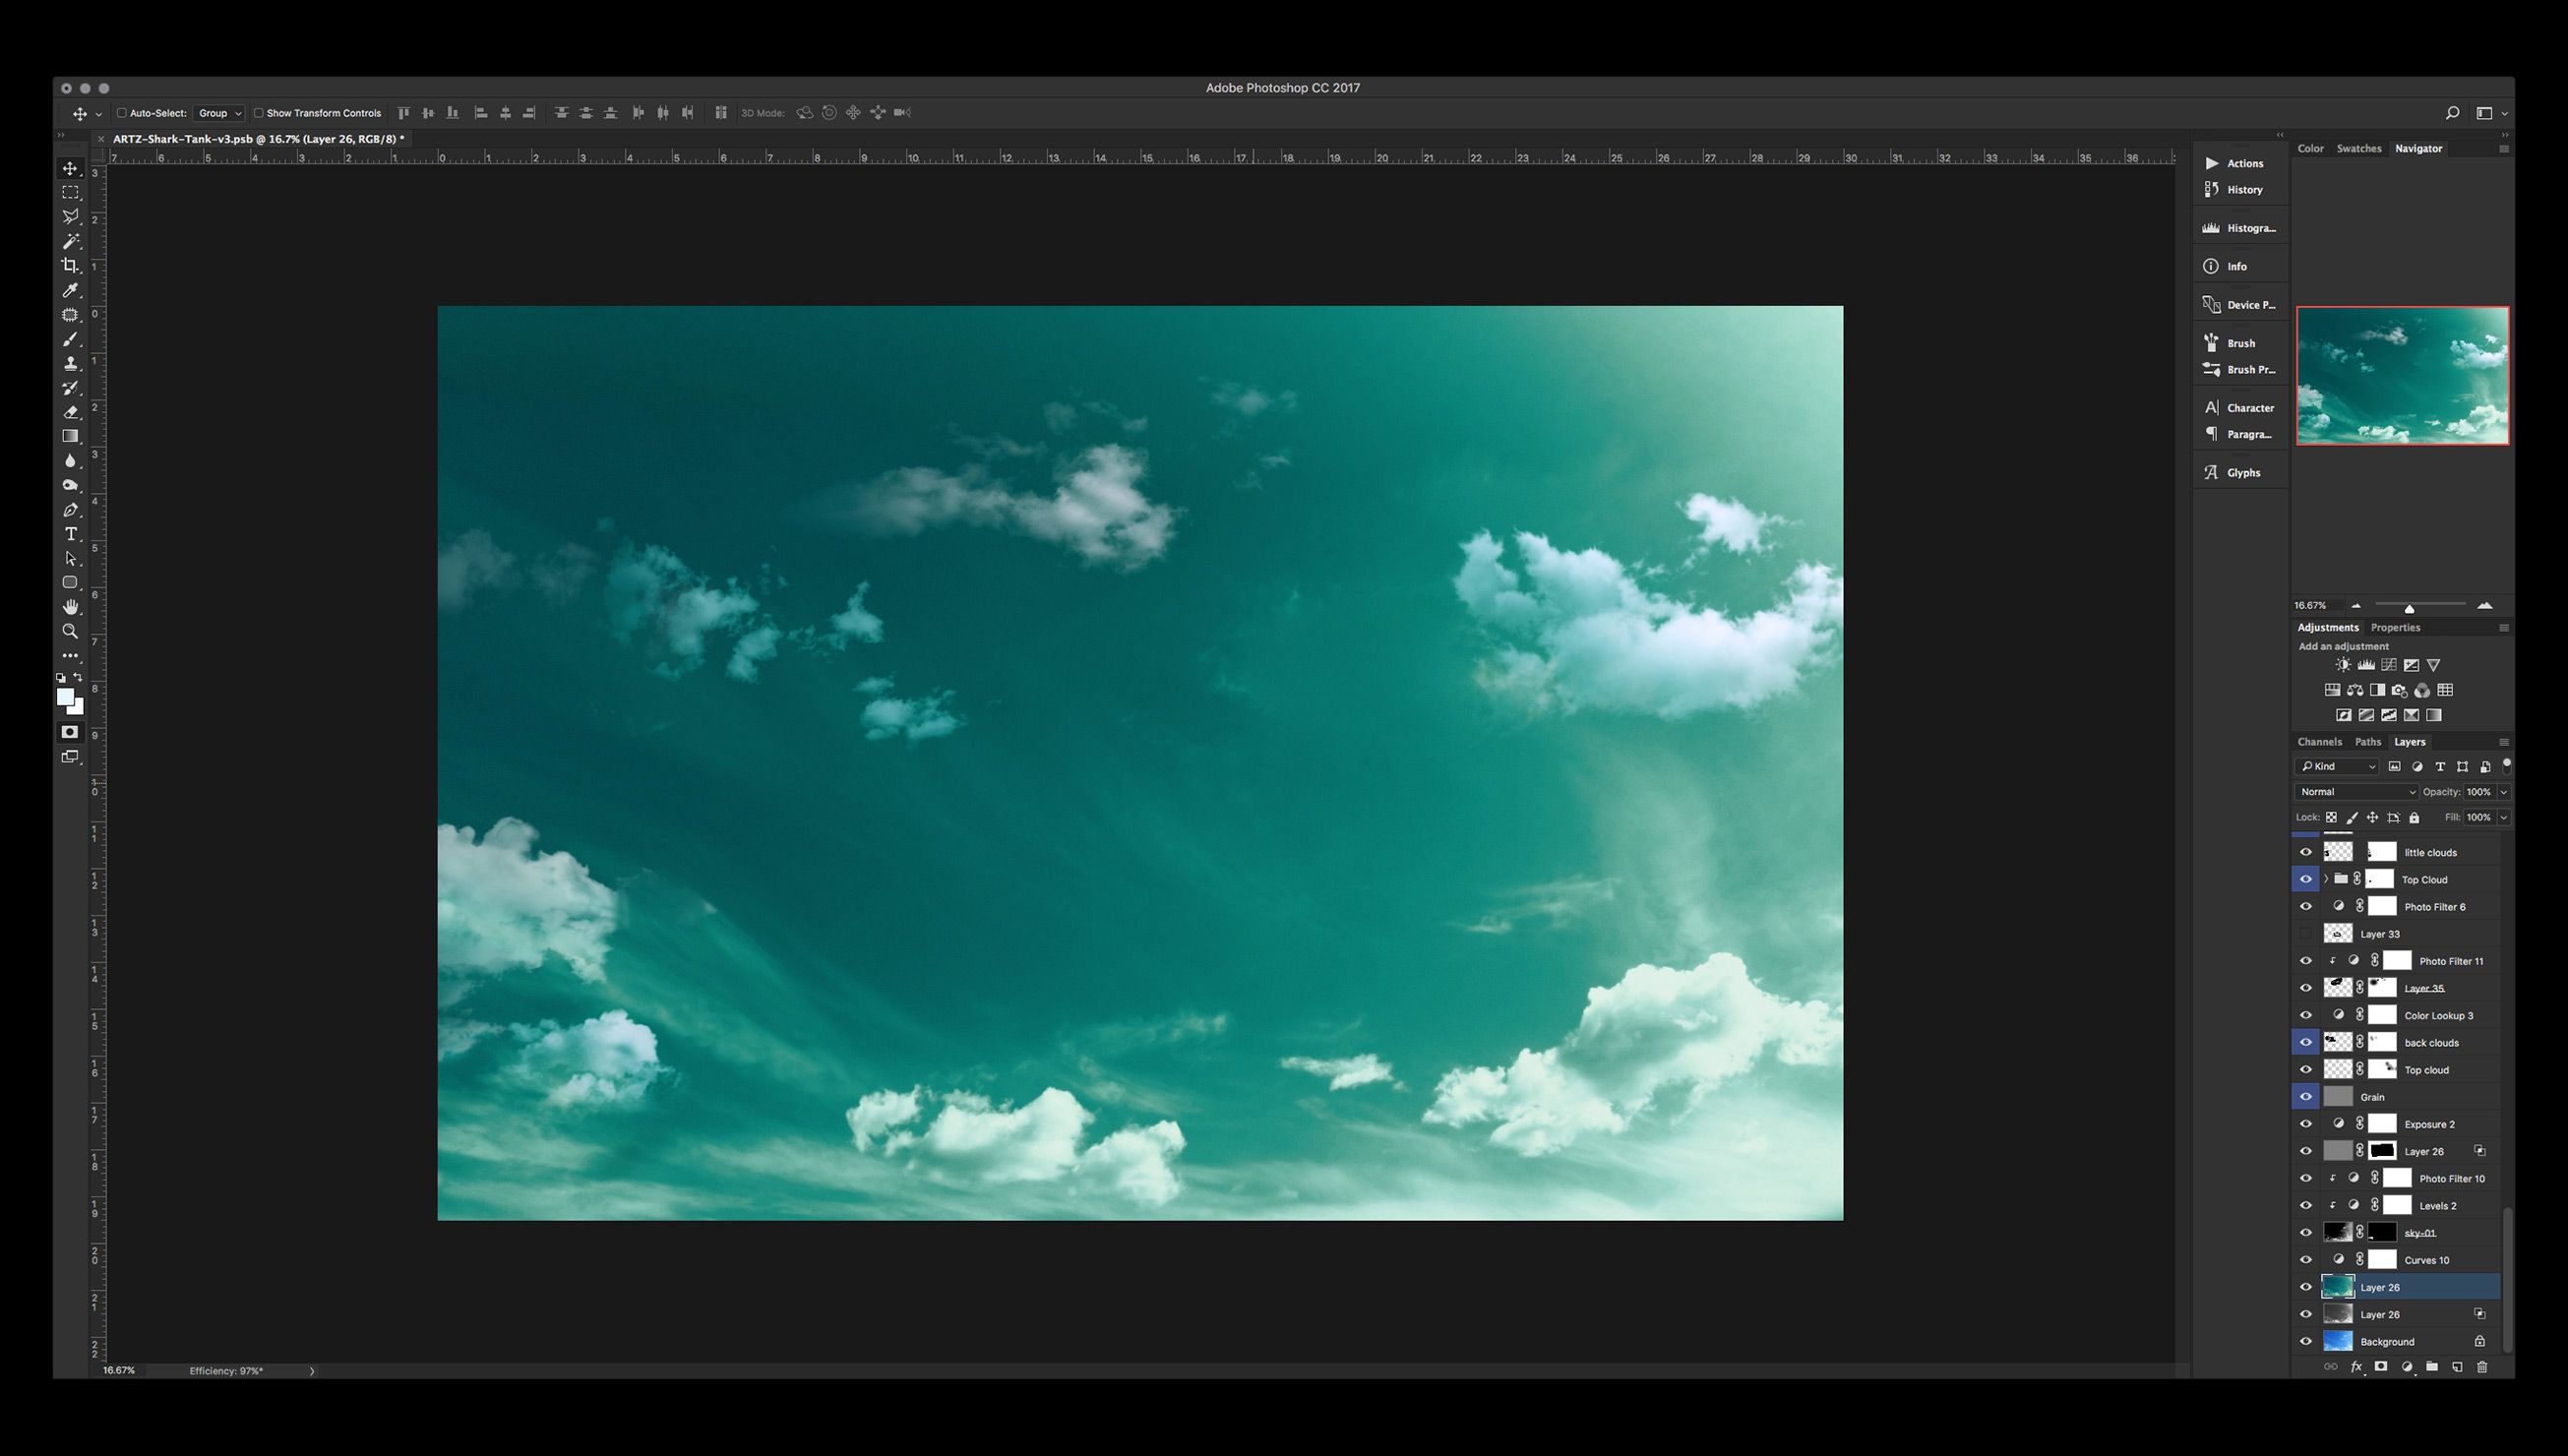Select the Crop tool

click(70, 265)
